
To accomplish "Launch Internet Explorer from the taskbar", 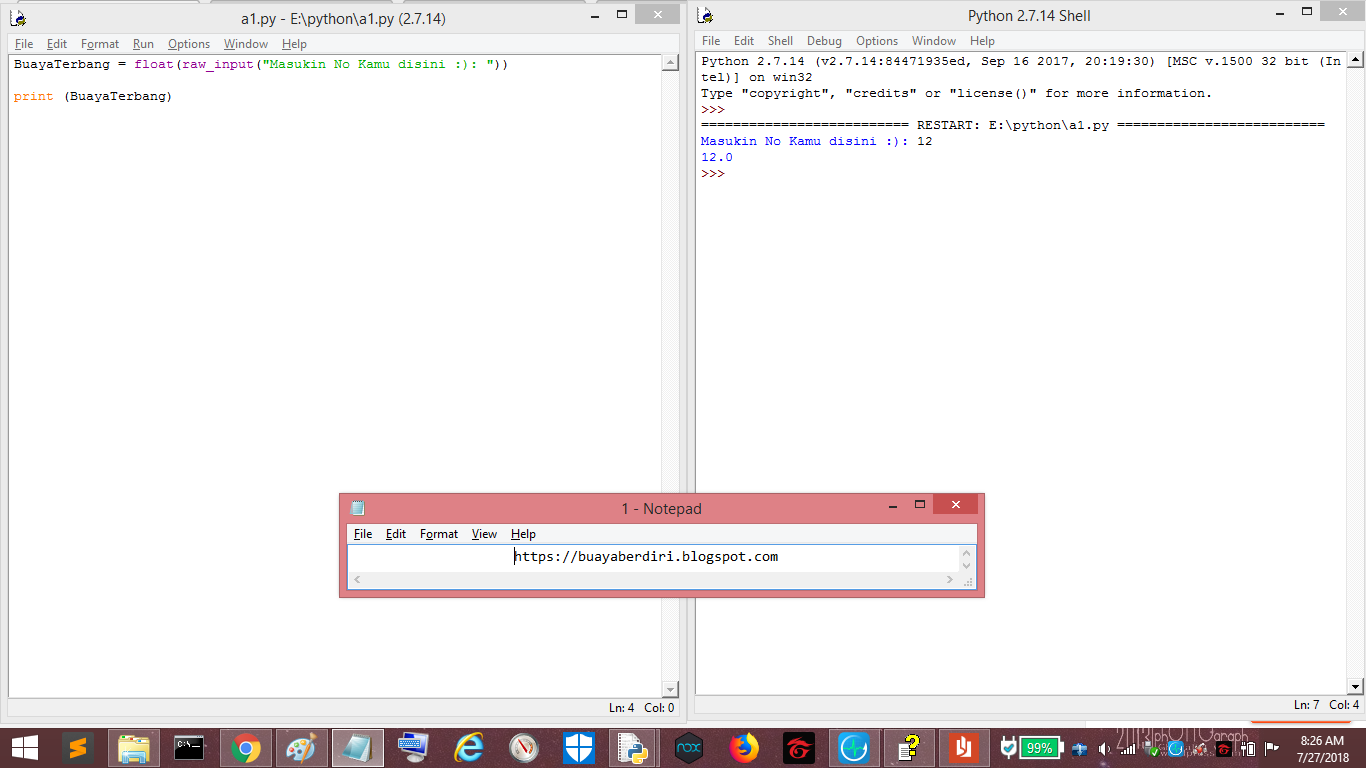I will coord(469,747).
